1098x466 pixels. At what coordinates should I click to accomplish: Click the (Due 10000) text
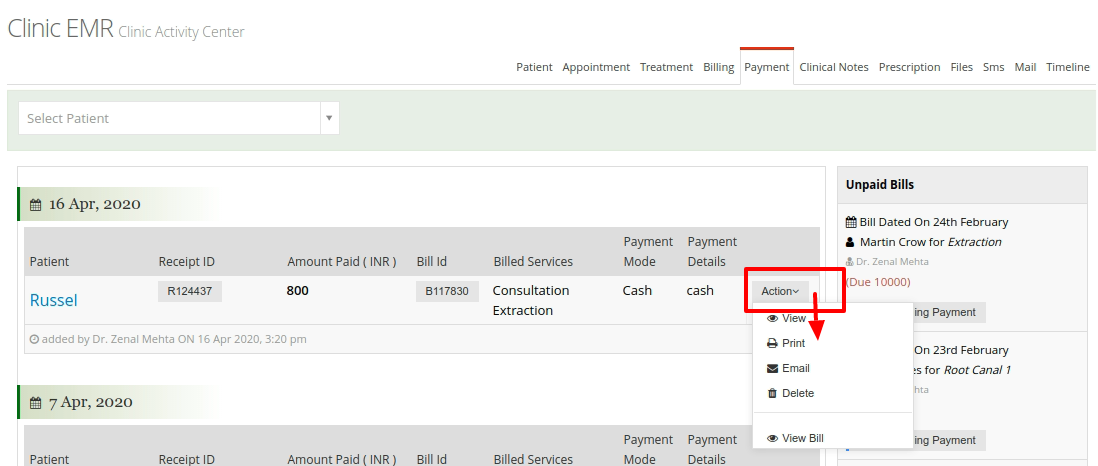pos(878,282)
